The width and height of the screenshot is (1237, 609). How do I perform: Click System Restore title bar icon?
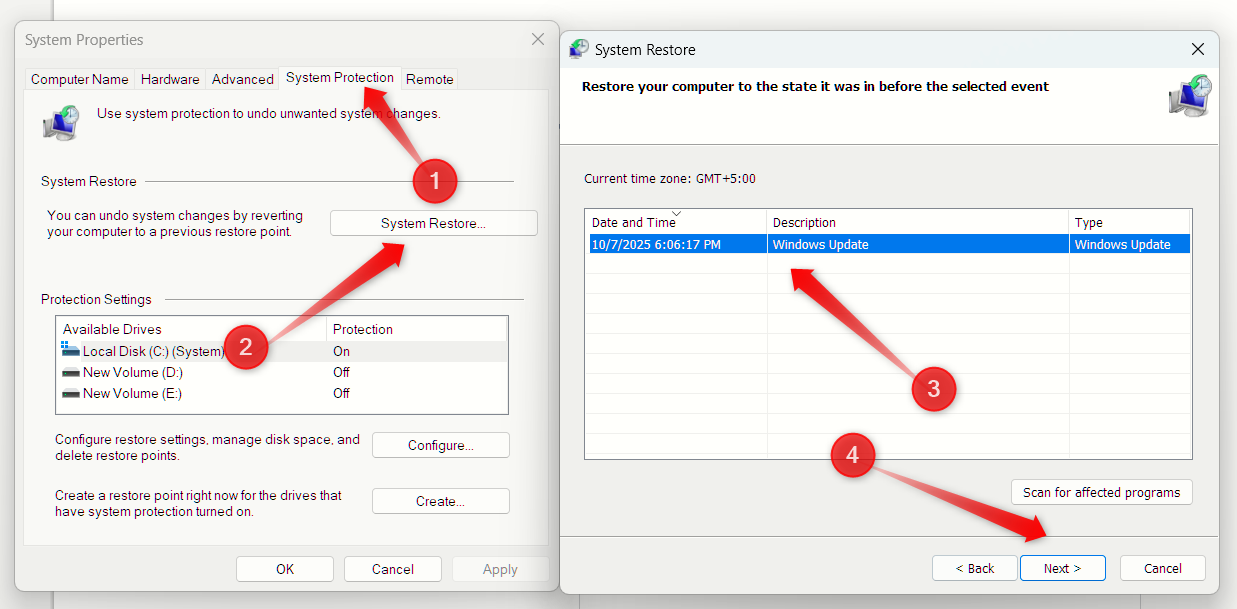pos(579,49)
